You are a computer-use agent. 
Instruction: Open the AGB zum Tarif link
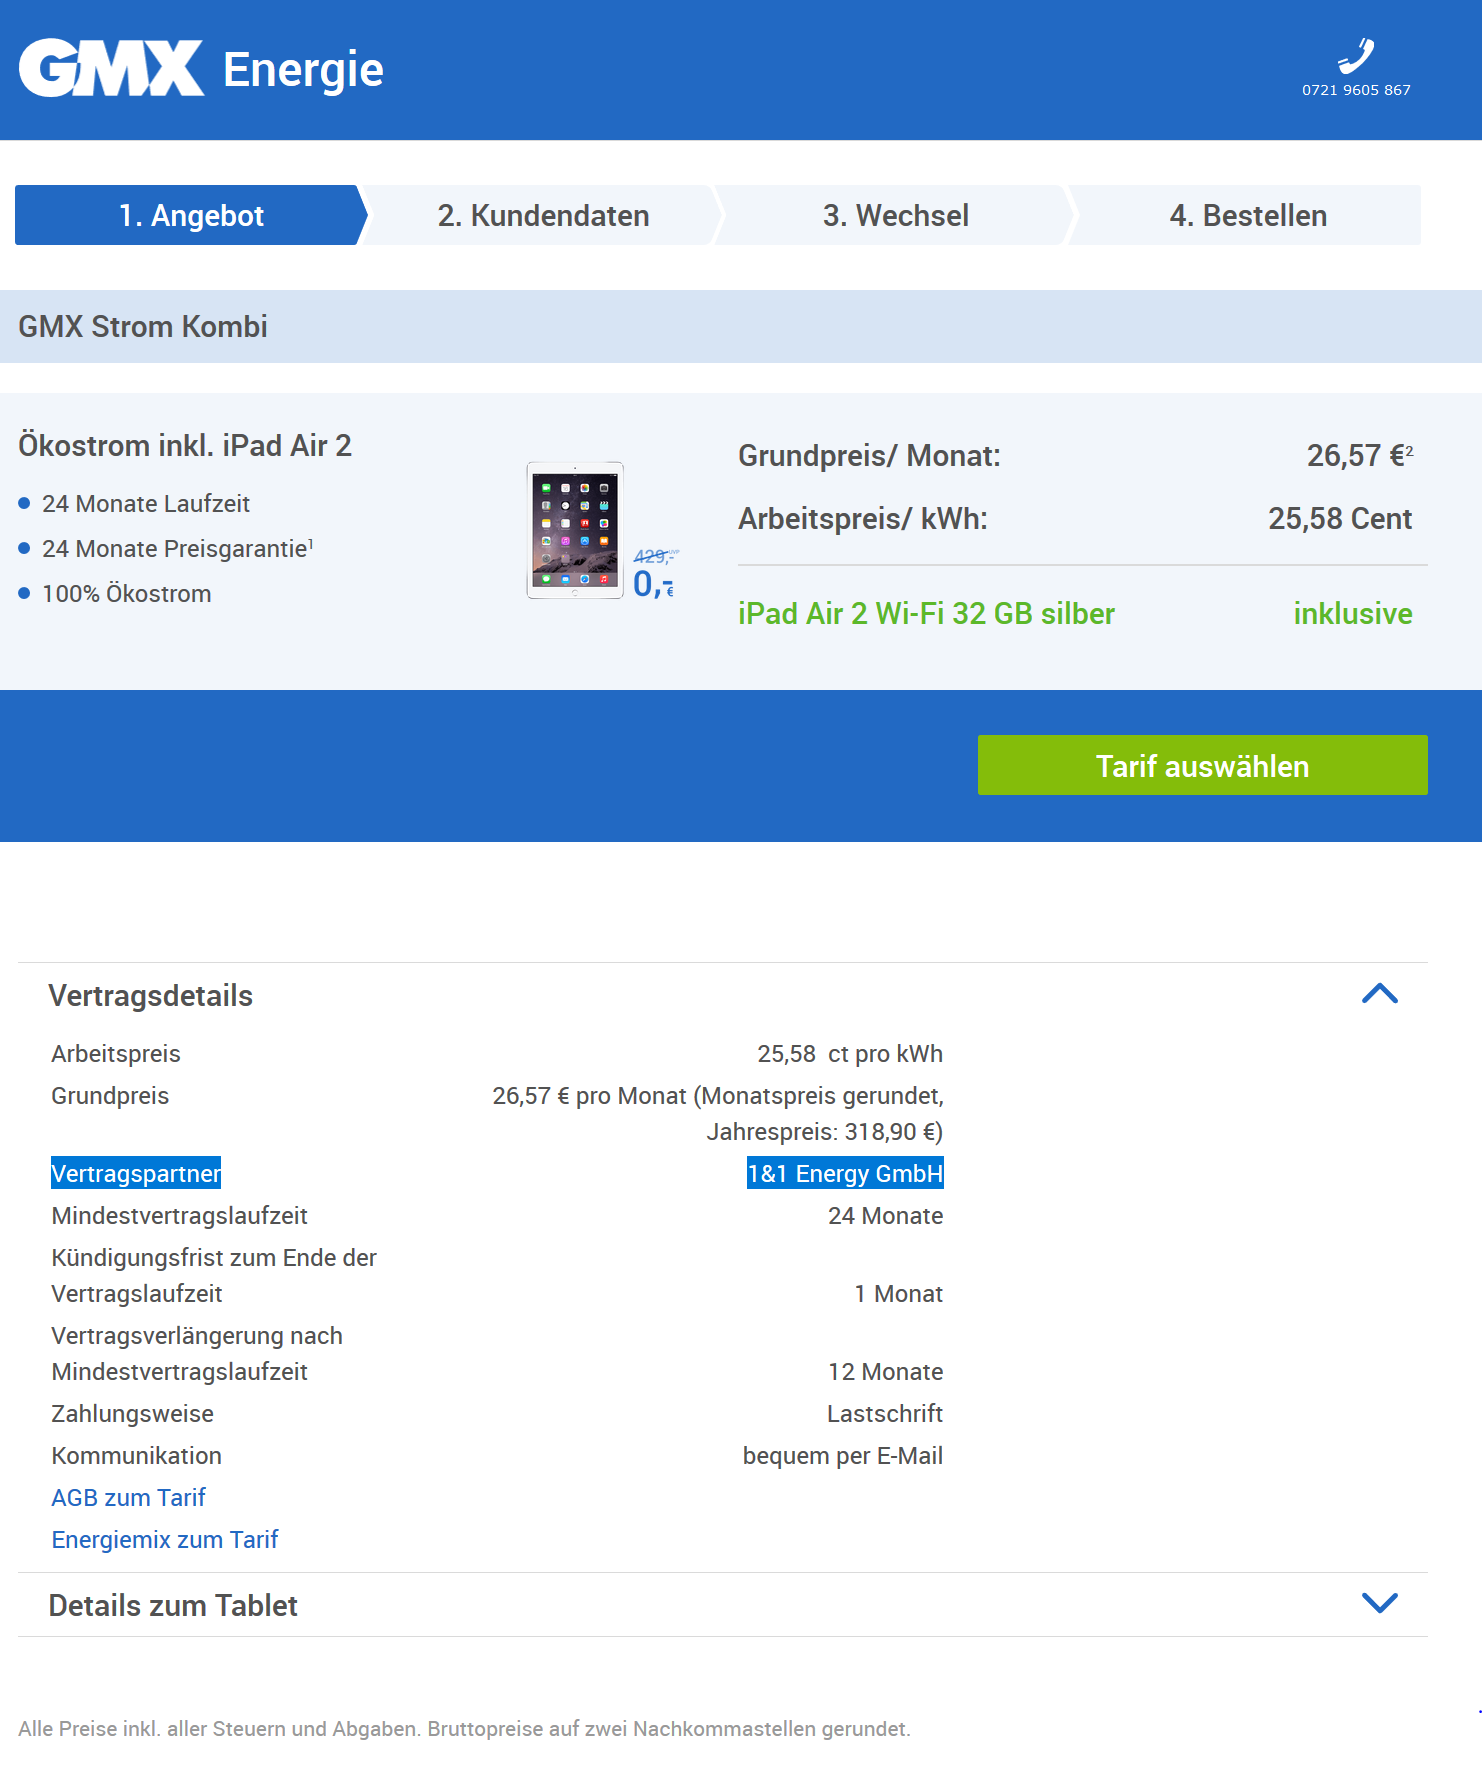[128, 1498]
